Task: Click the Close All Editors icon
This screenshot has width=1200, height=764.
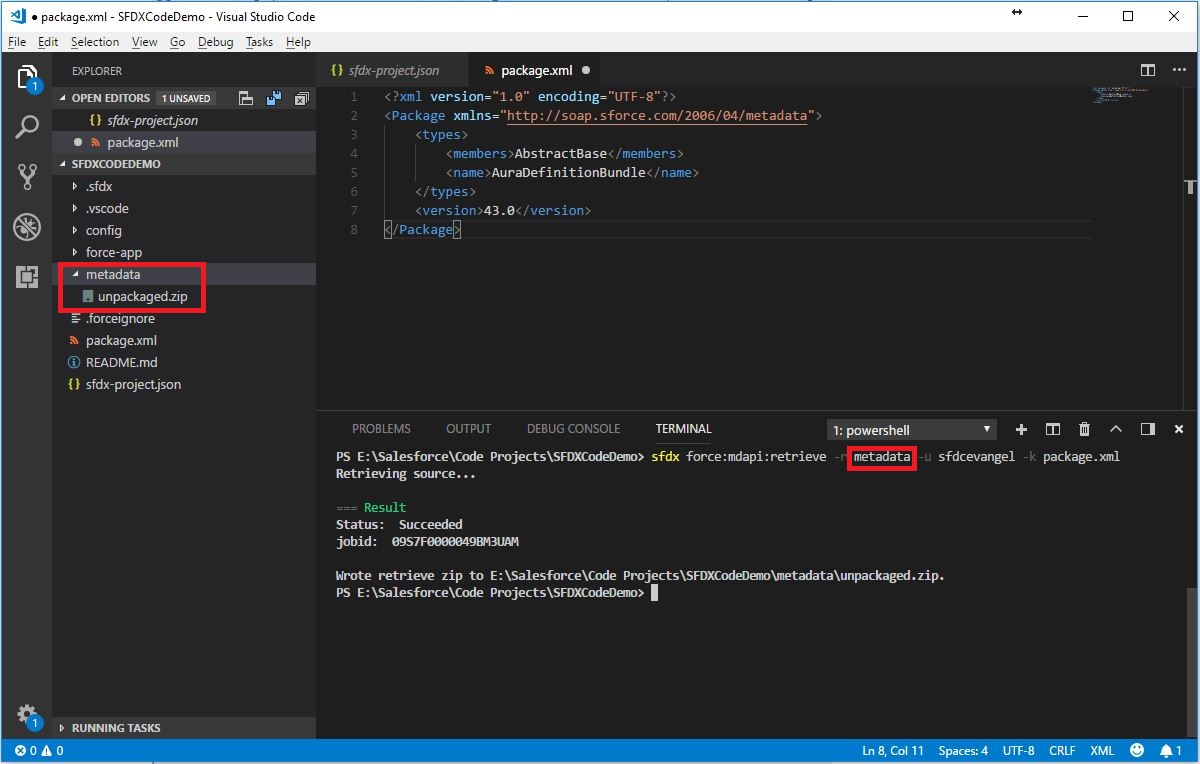Action: (x=301, y=98)
